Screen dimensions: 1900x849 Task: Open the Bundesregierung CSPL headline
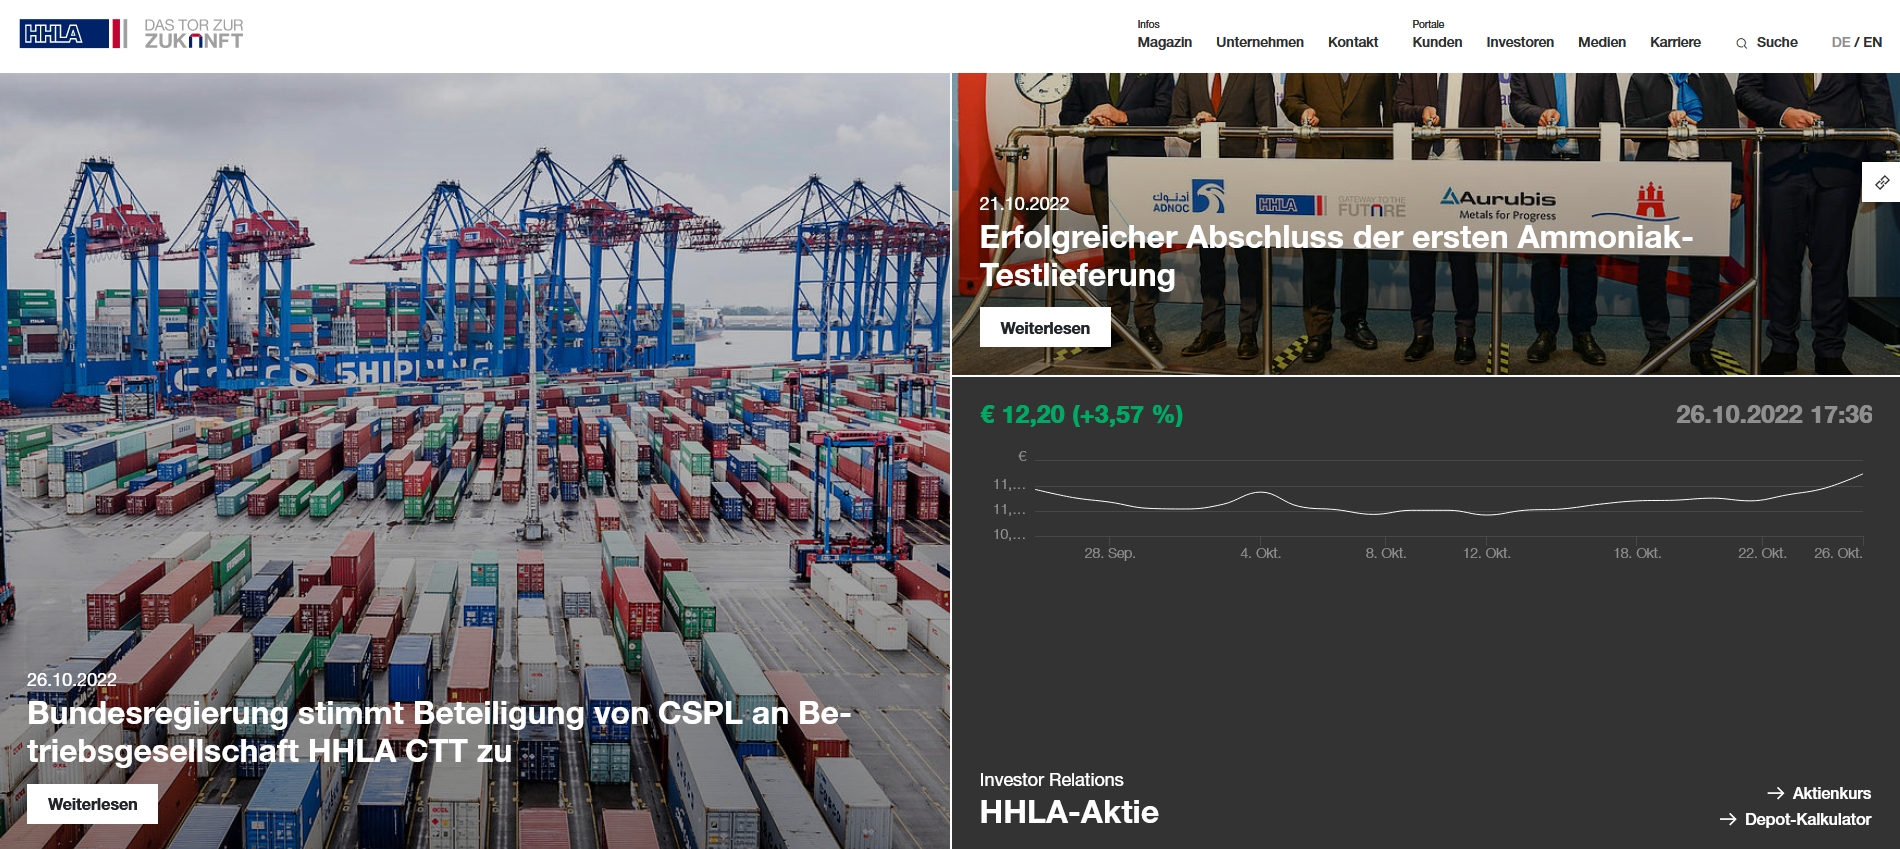(x=439, y=732)
